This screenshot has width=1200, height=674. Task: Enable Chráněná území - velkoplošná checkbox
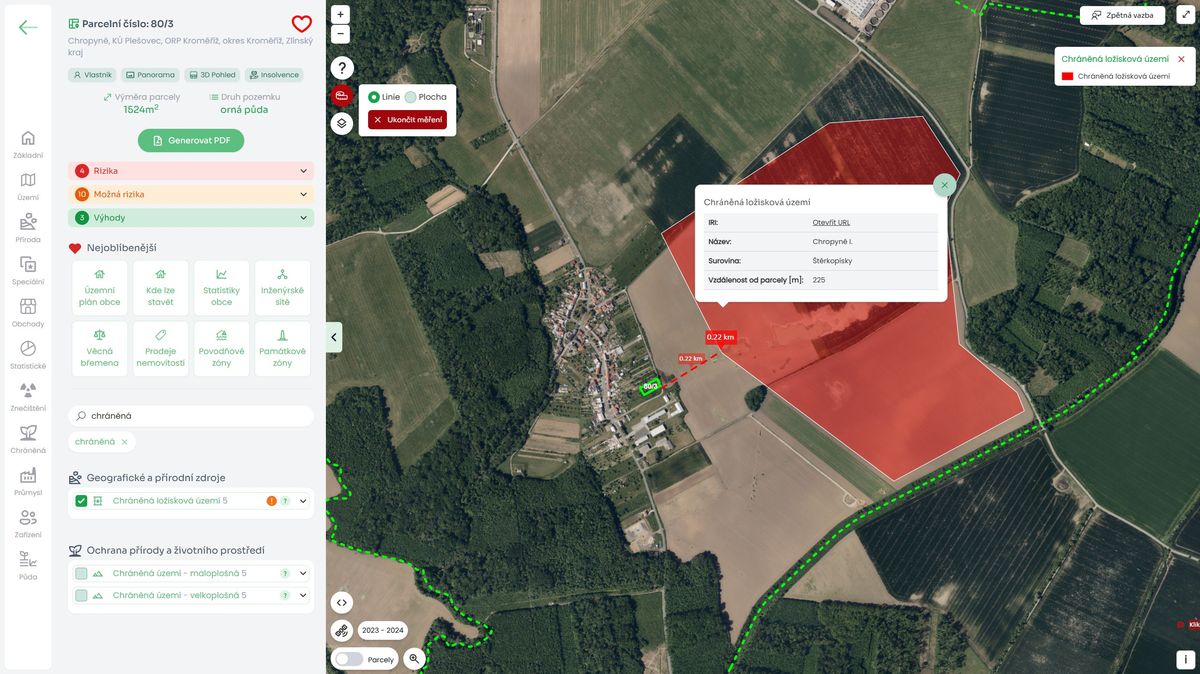click(81, 596)
